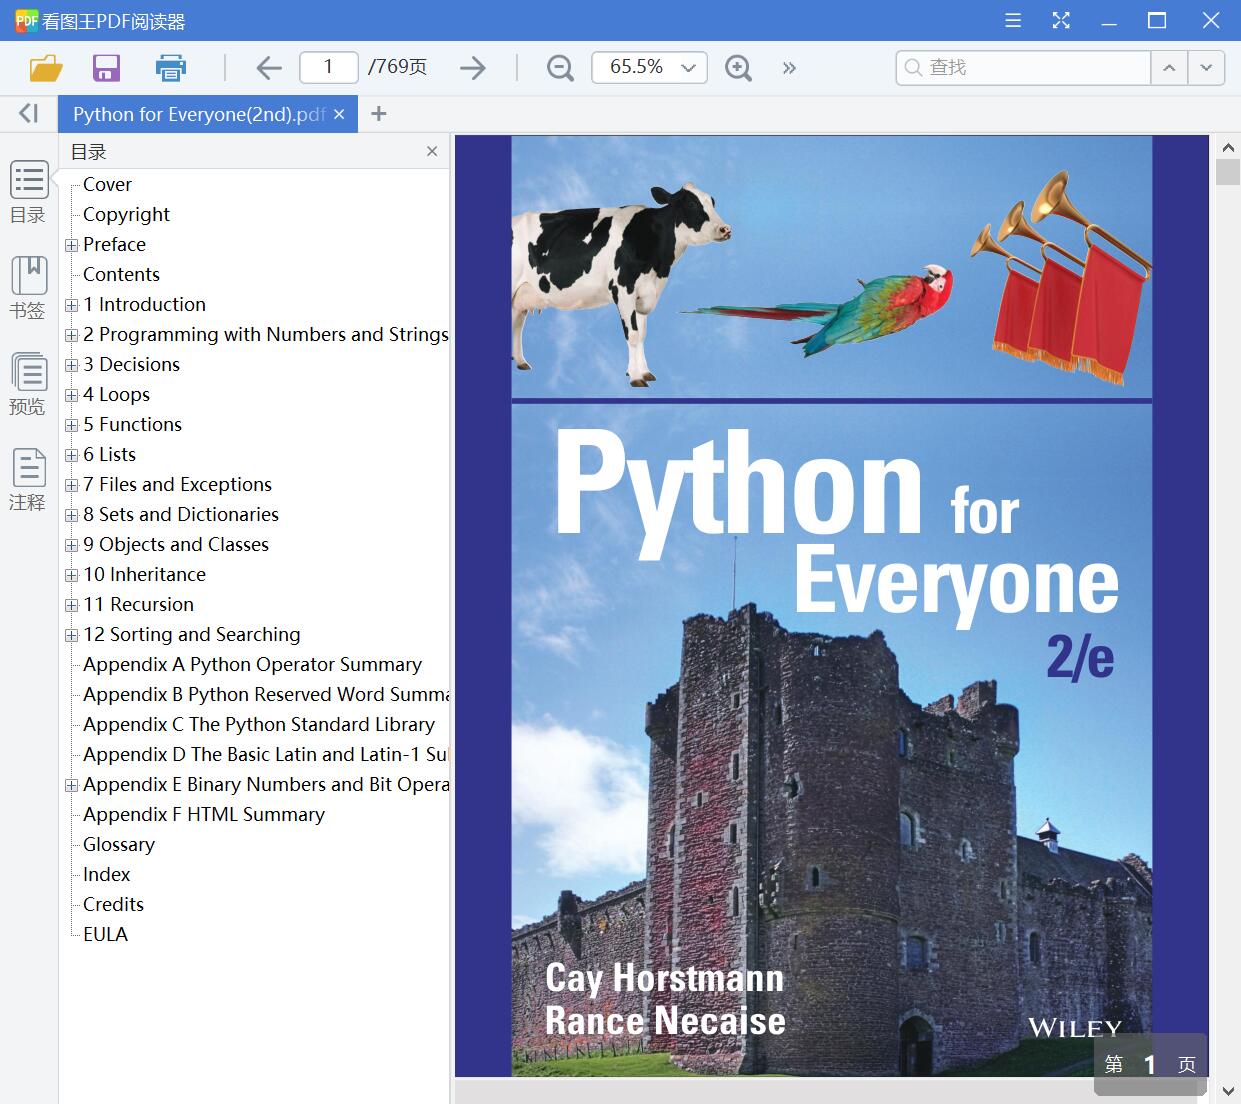Click the save document icon
1241x1104 pixels.
point(106,68)
